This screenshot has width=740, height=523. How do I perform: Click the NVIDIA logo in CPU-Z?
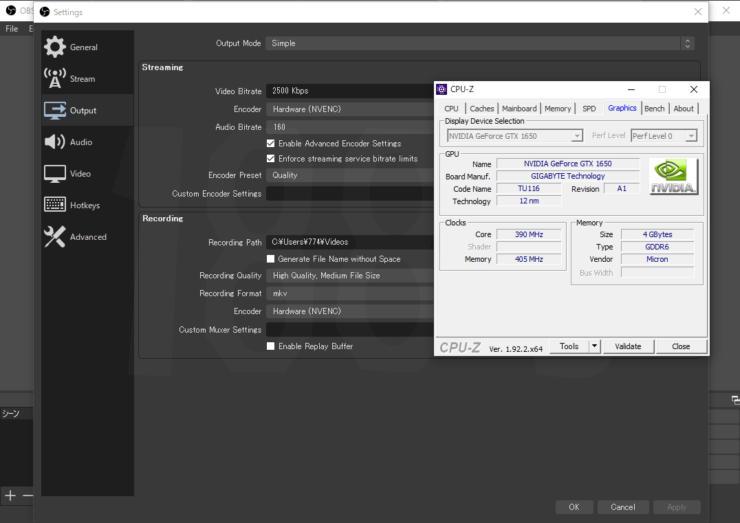pyautogui.click(x=673, y=176)
